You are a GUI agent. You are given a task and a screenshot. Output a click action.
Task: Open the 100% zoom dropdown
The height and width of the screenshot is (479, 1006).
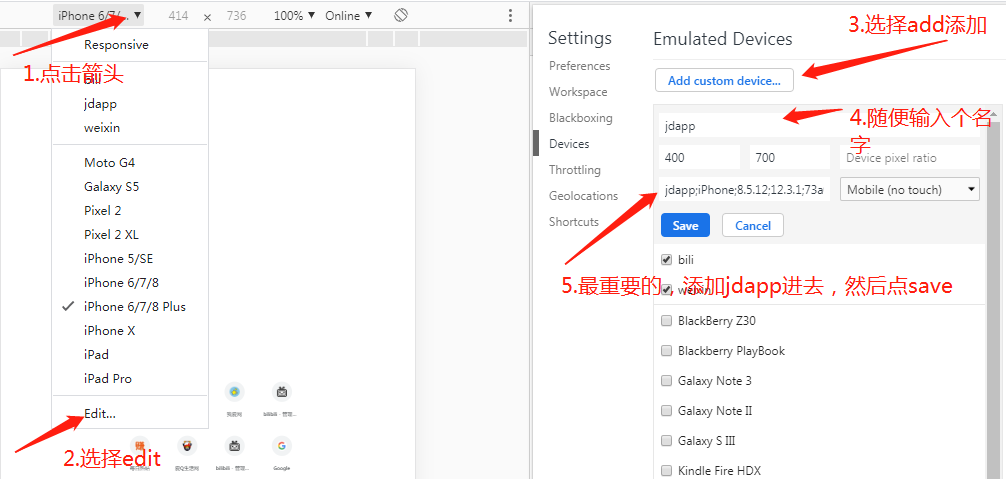[x=294, y=16]
